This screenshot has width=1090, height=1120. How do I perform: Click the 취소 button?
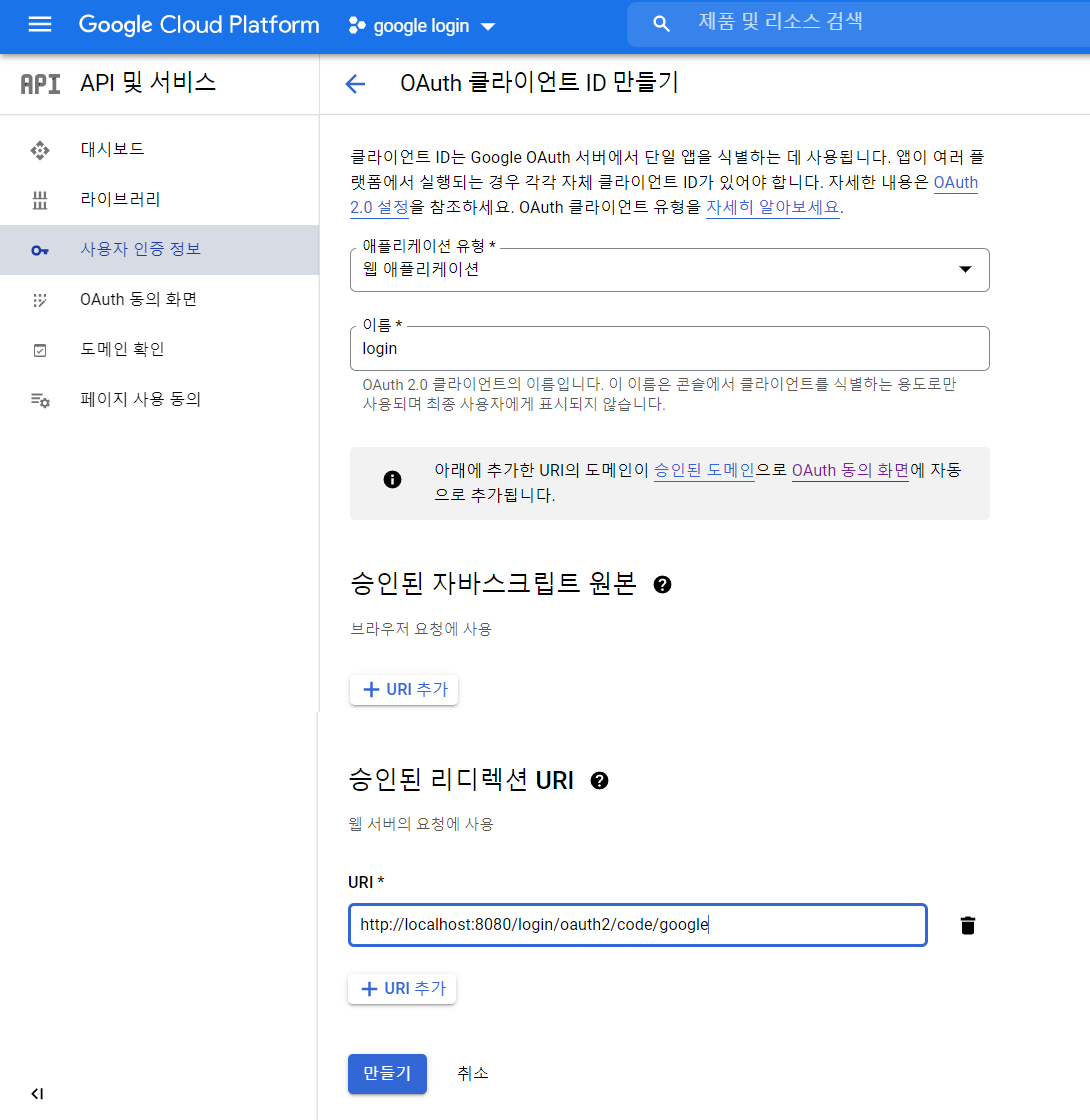click(x=473, y=1074)
